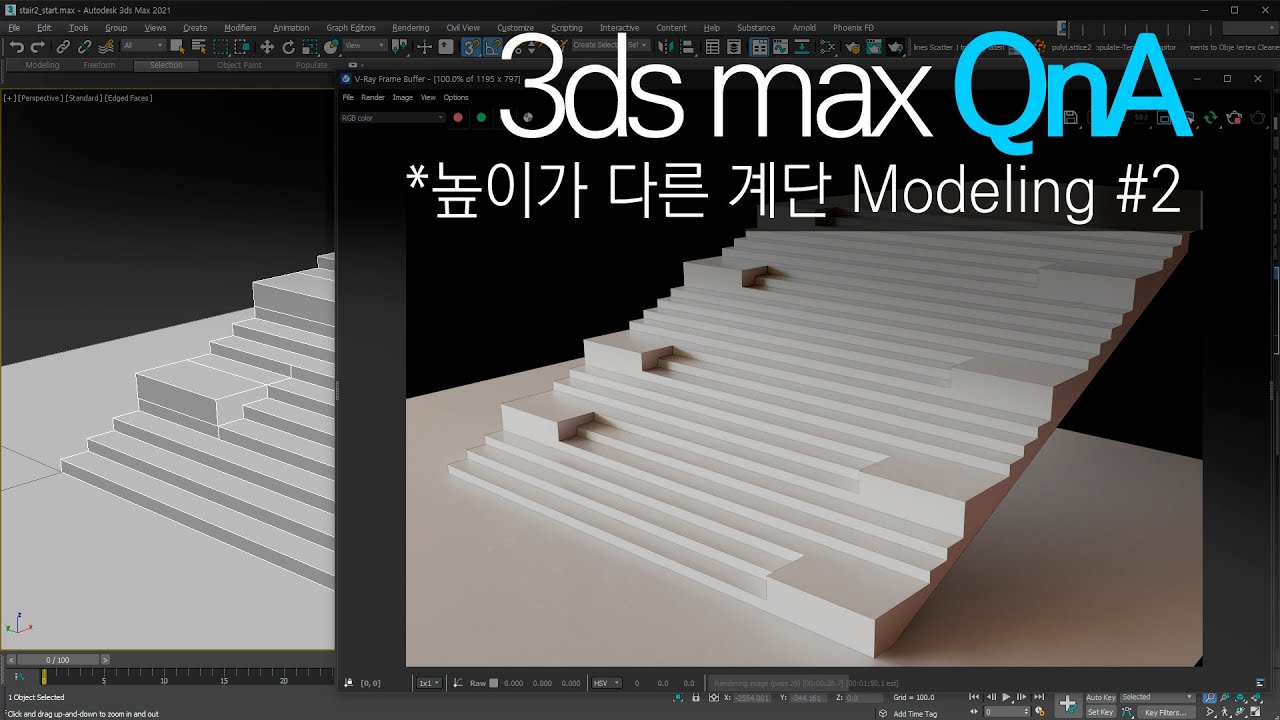Click the Go to End playback button
Viewport: 1280px width, 720px height.
(1039, 697)
